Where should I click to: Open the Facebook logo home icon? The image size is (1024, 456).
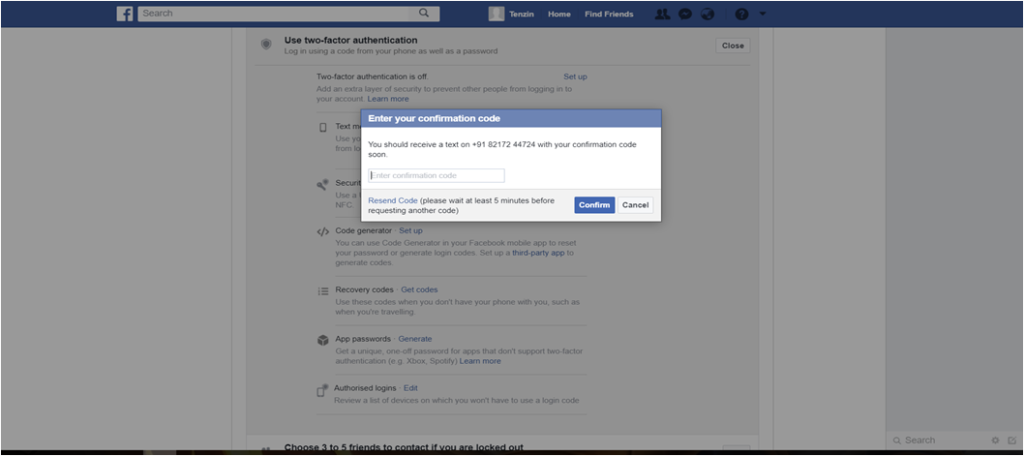[x=125, y=14]
